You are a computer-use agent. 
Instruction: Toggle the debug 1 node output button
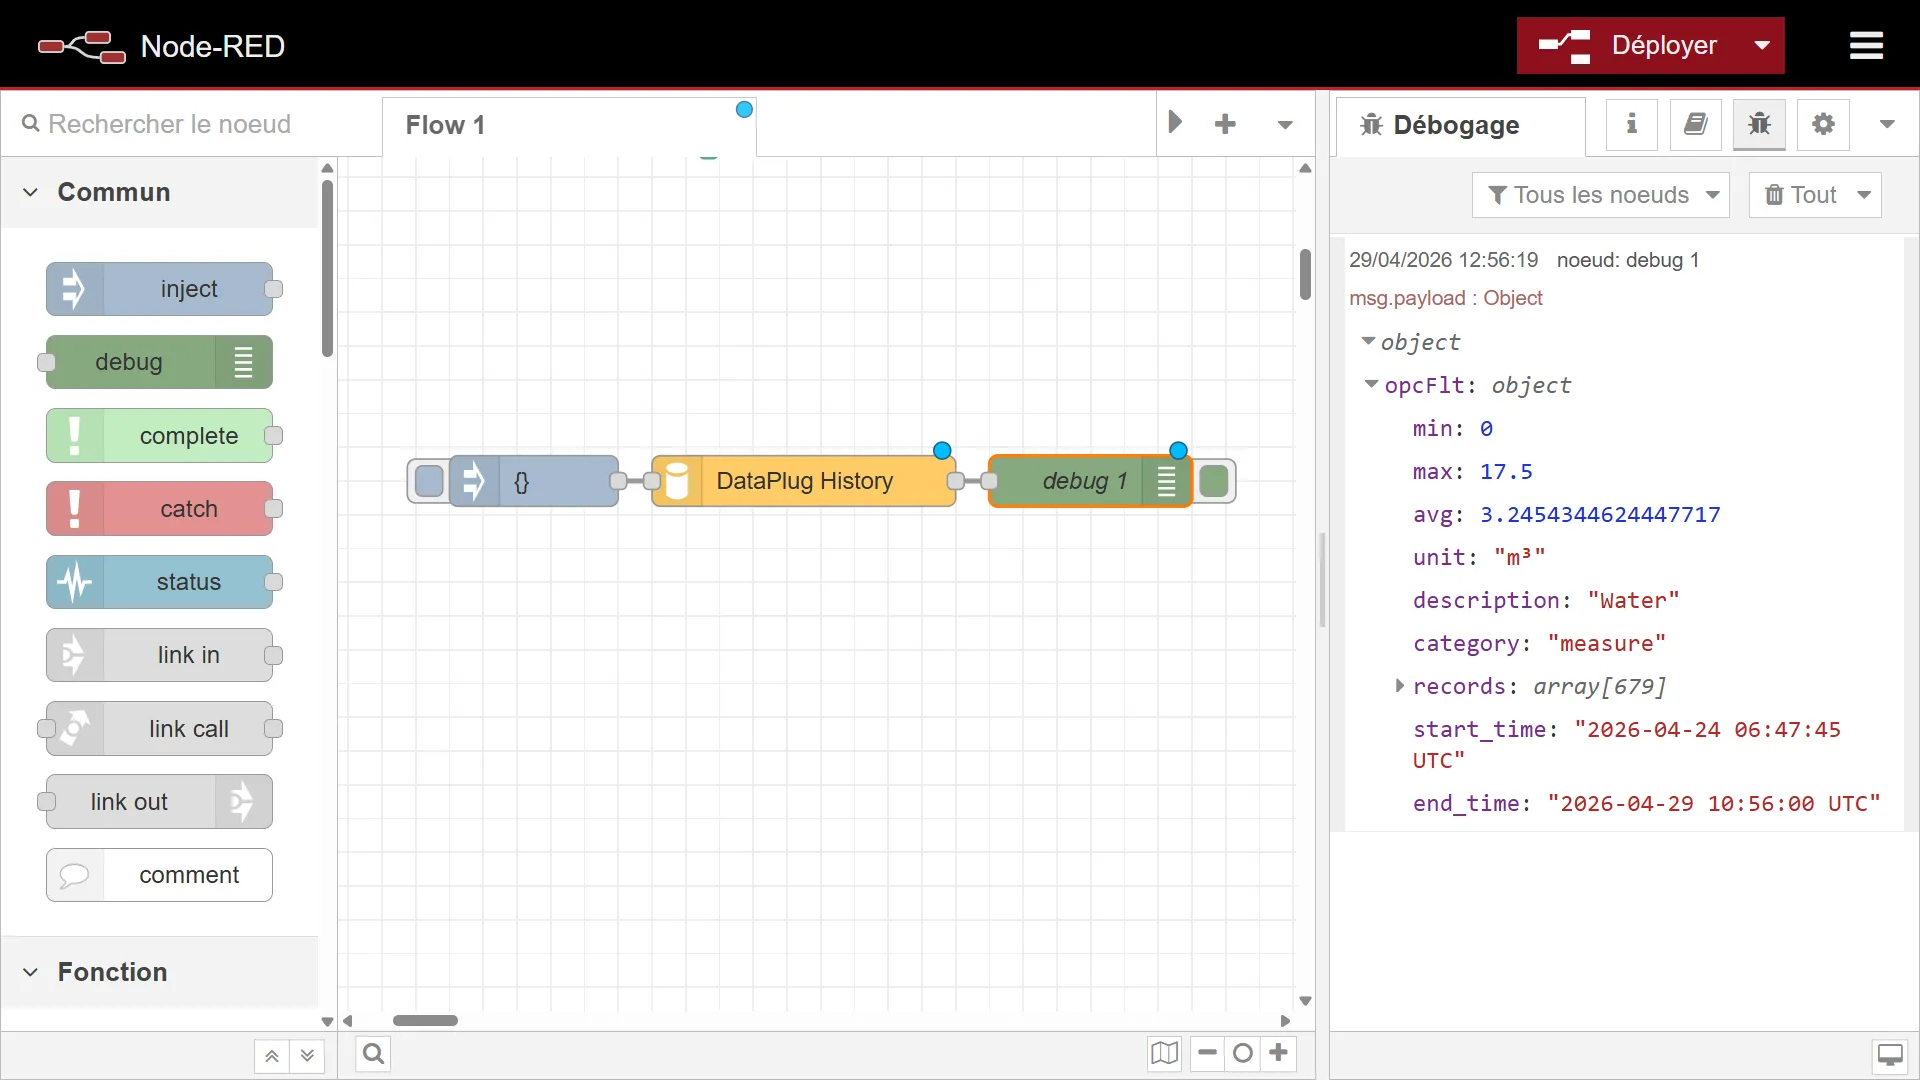(x=1214, y=481)
